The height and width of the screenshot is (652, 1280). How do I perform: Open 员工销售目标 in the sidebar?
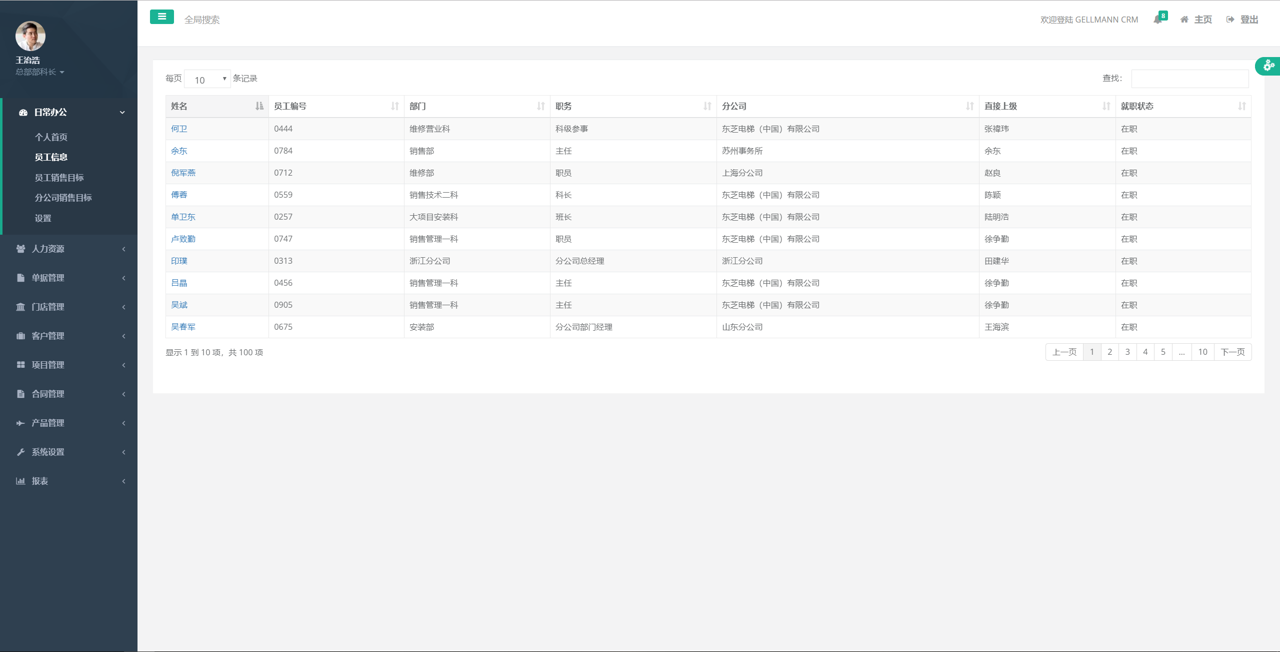[59, 178]
